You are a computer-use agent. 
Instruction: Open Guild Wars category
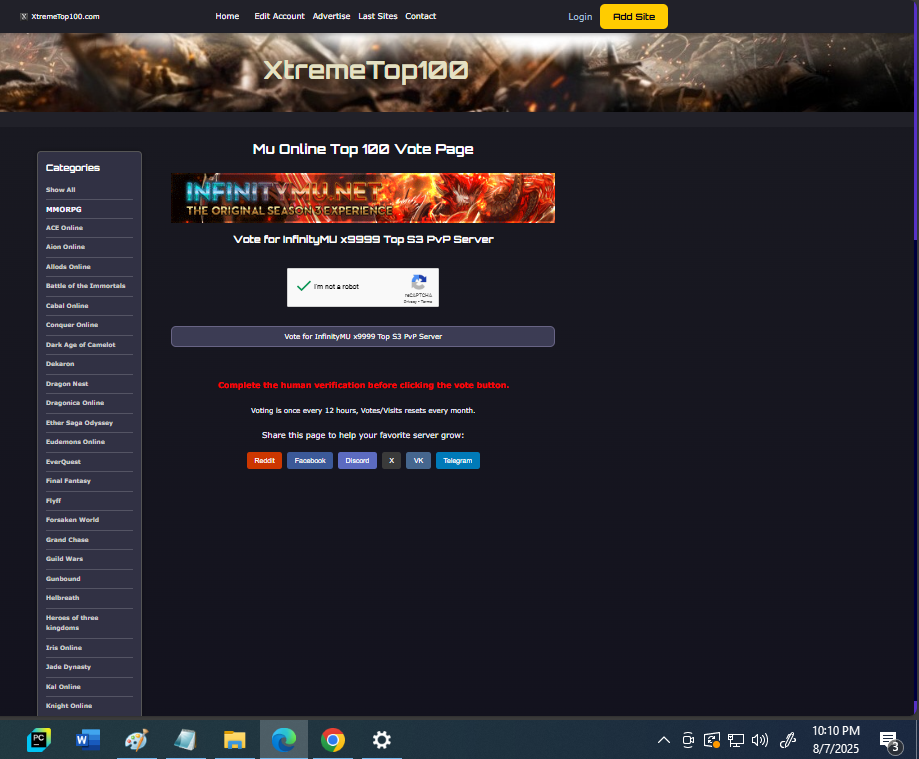[x=64, y=559]
